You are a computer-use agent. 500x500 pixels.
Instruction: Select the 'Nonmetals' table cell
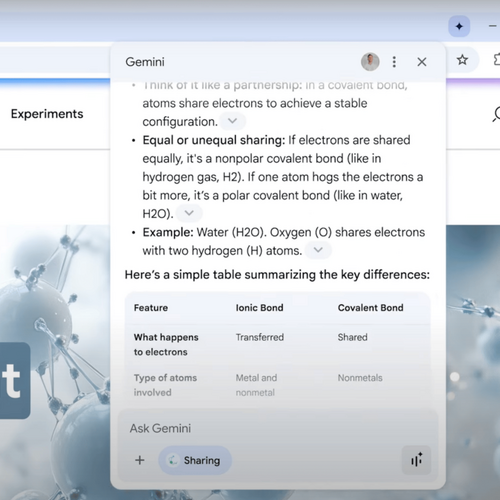click(x=360, y=378)
